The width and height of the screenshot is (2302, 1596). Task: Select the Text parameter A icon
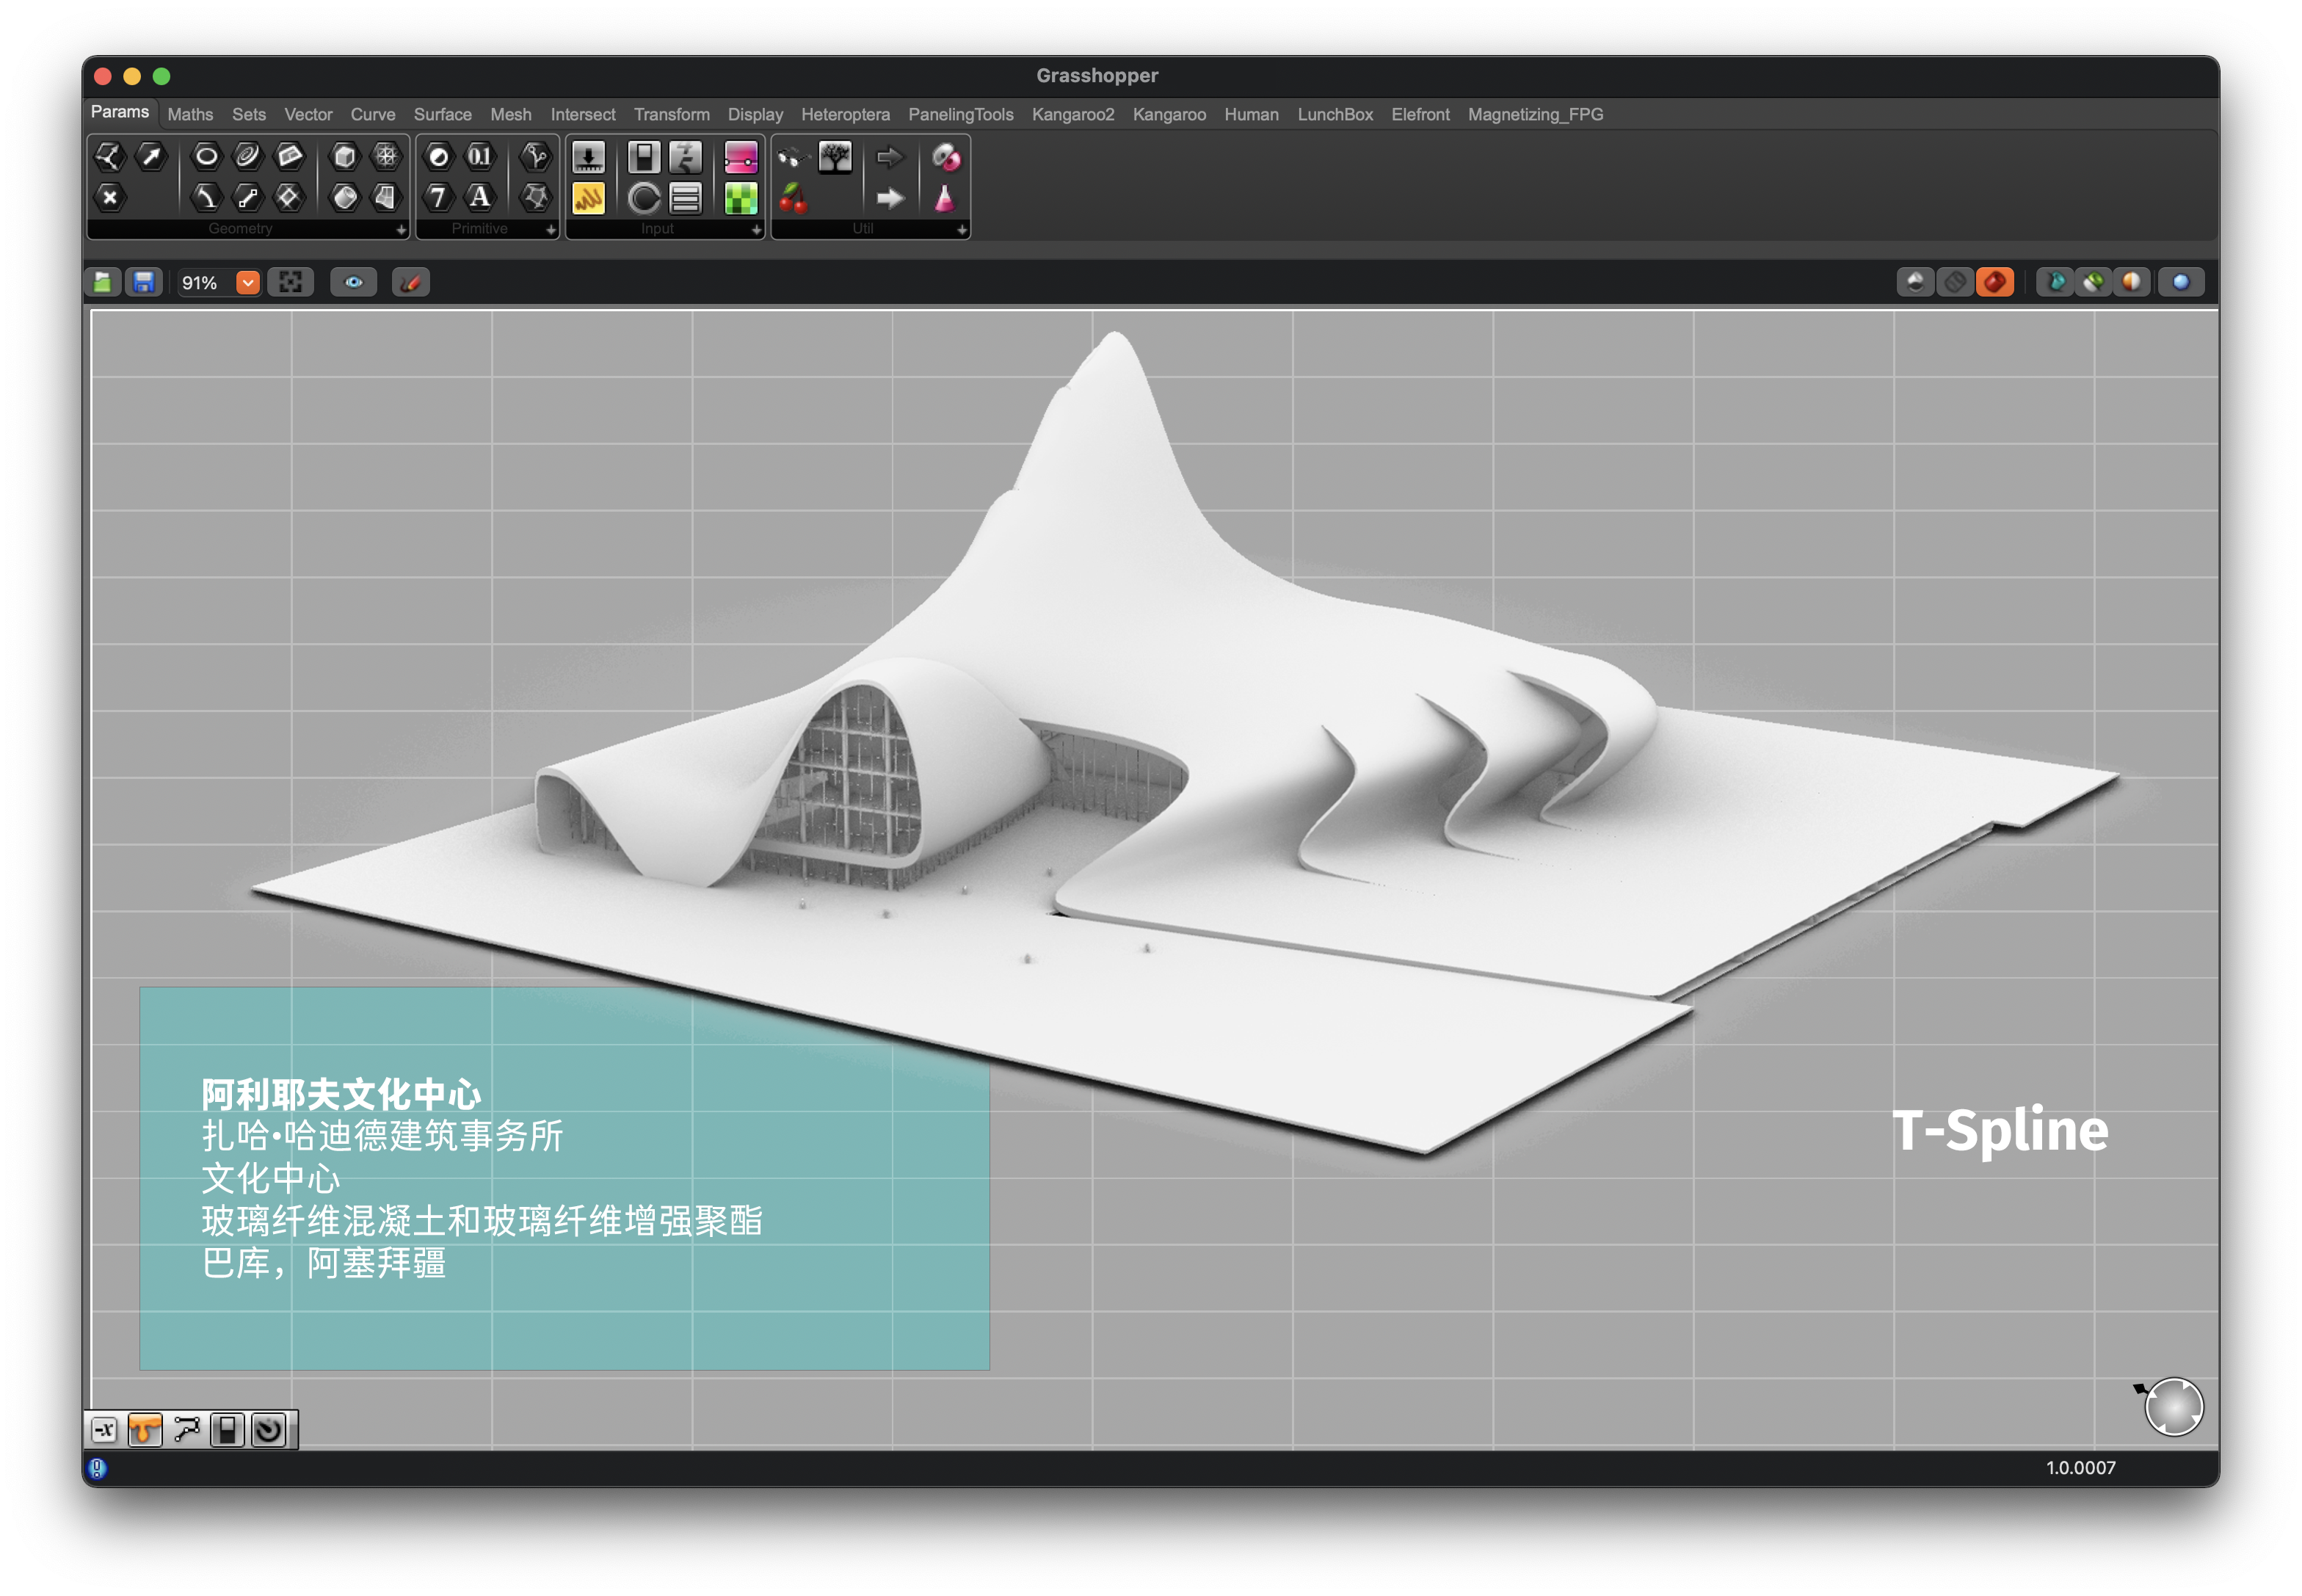(x=480, y=198)
